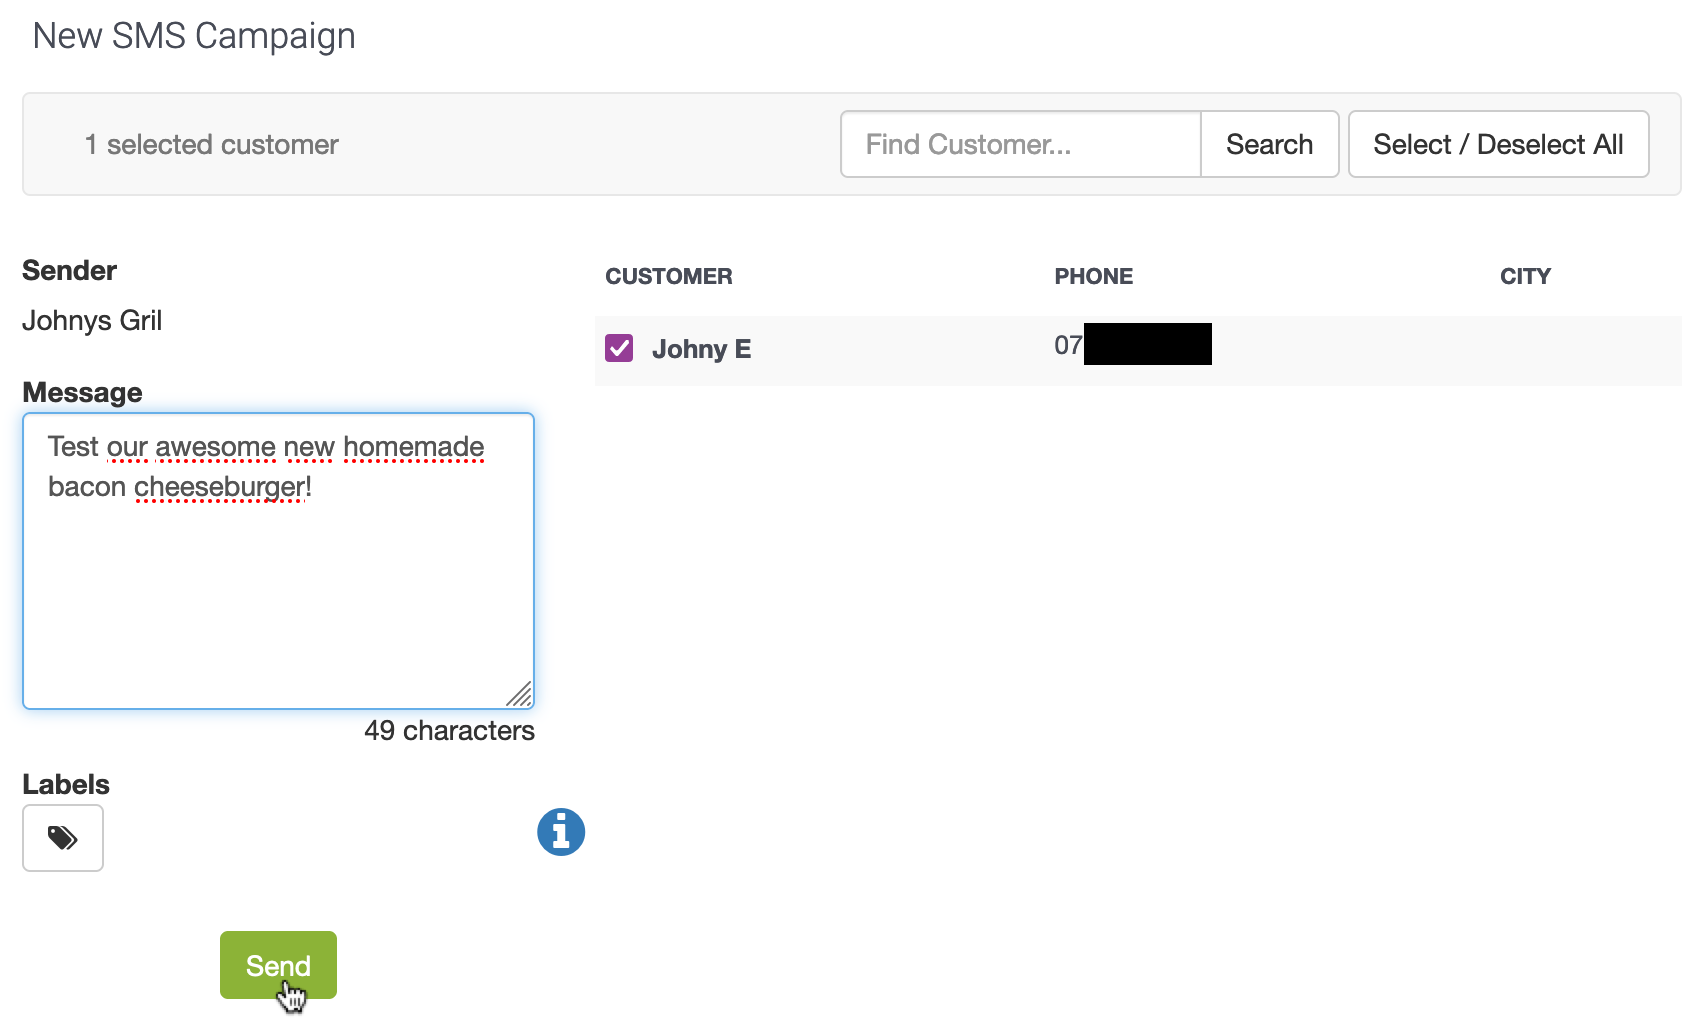Screen dimensions: 1705x1032
Task: Click the PHONE column header
Action: (1093, 276)
